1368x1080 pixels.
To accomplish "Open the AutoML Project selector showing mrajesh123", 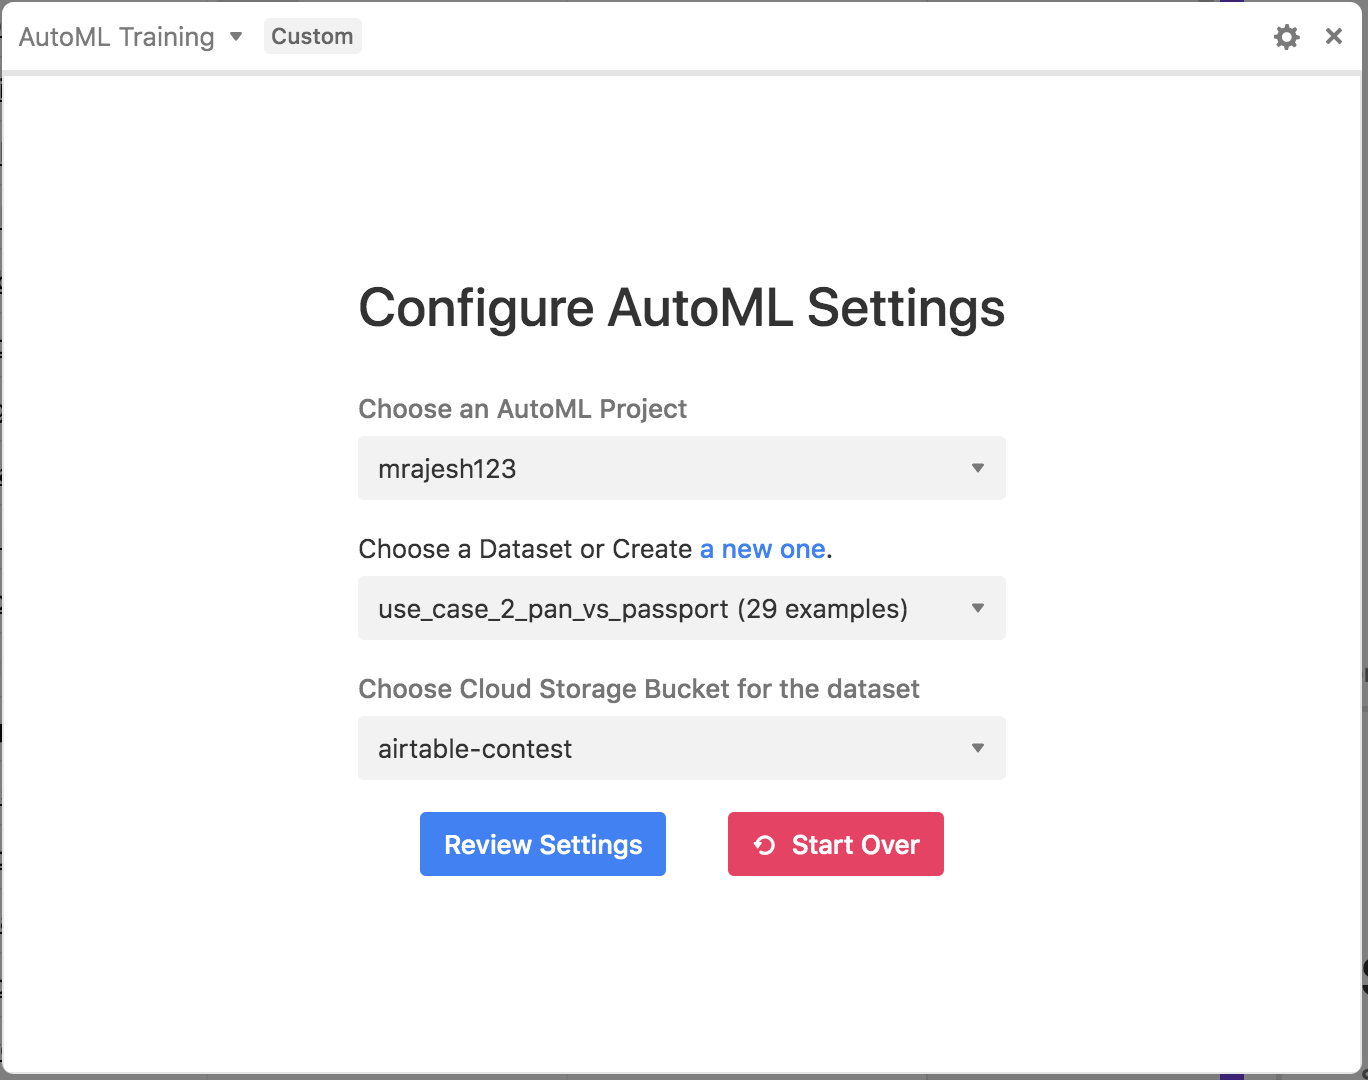I will point(660,468).
